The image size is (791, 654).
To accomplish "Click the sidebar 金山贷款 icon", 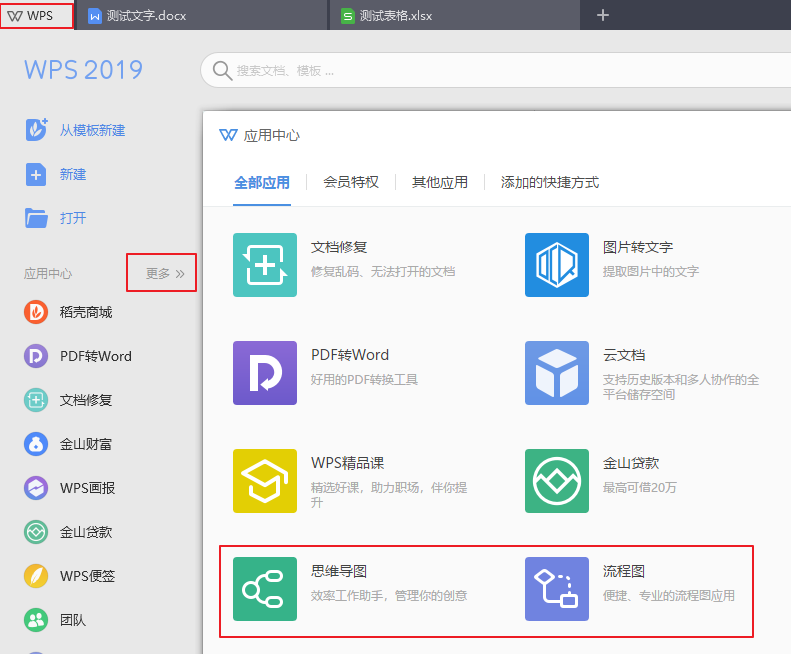I will click(36, 532).
